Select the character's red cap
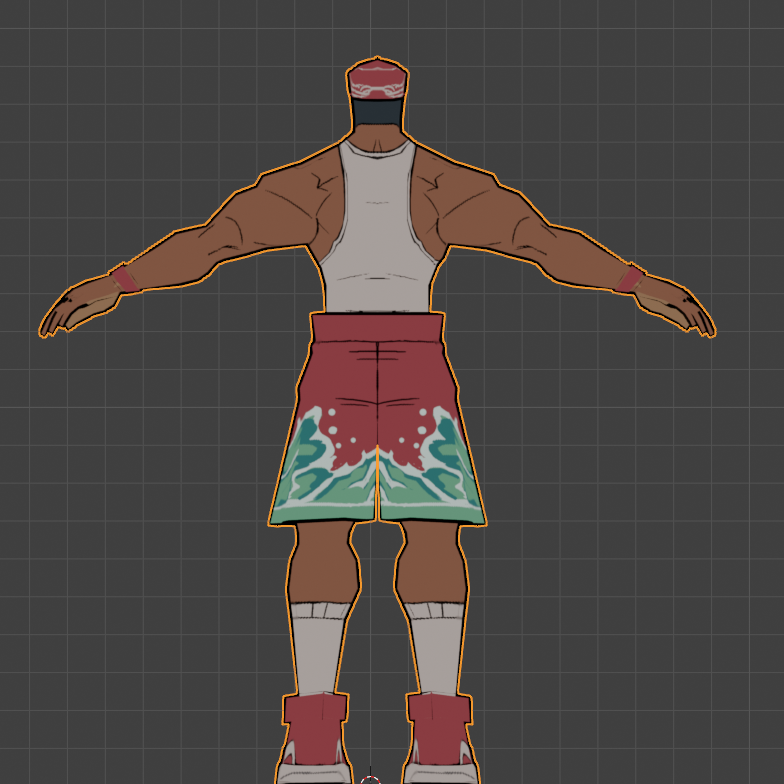This screenshot has height=784, width=784. click(378, 79)
